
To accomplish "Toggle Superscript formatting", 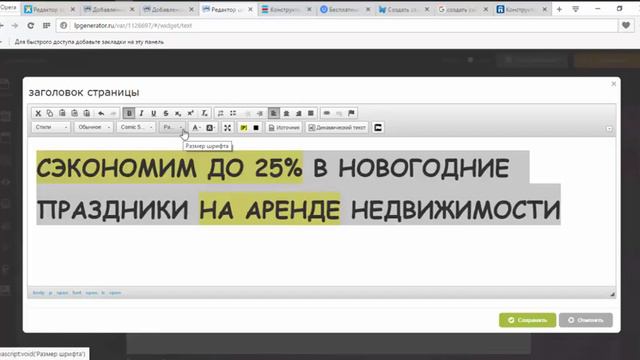I will pos(190,113).
